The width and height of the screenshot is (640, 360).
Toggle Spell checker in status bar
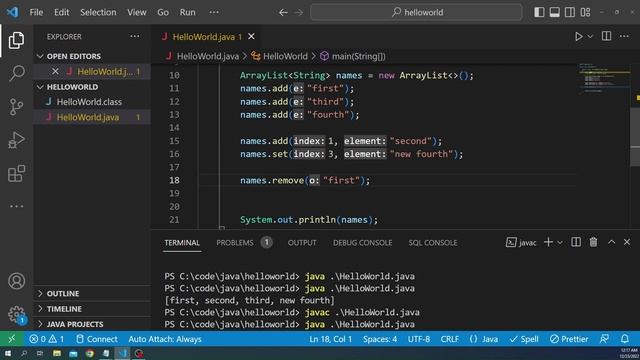coord(524,339)
